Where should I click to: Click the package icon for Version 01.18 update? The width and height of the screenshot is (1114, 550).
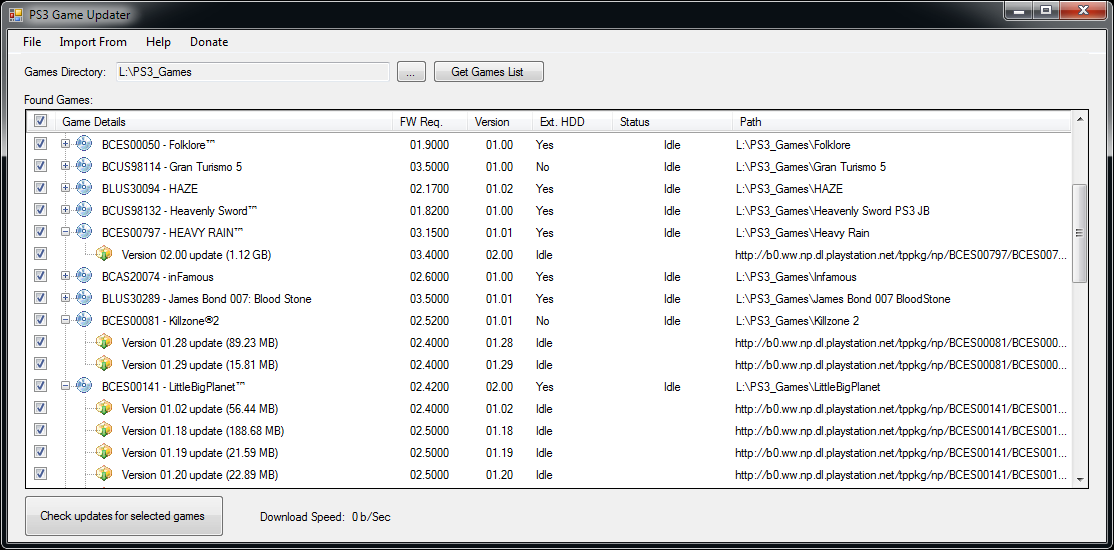(104, 431)
